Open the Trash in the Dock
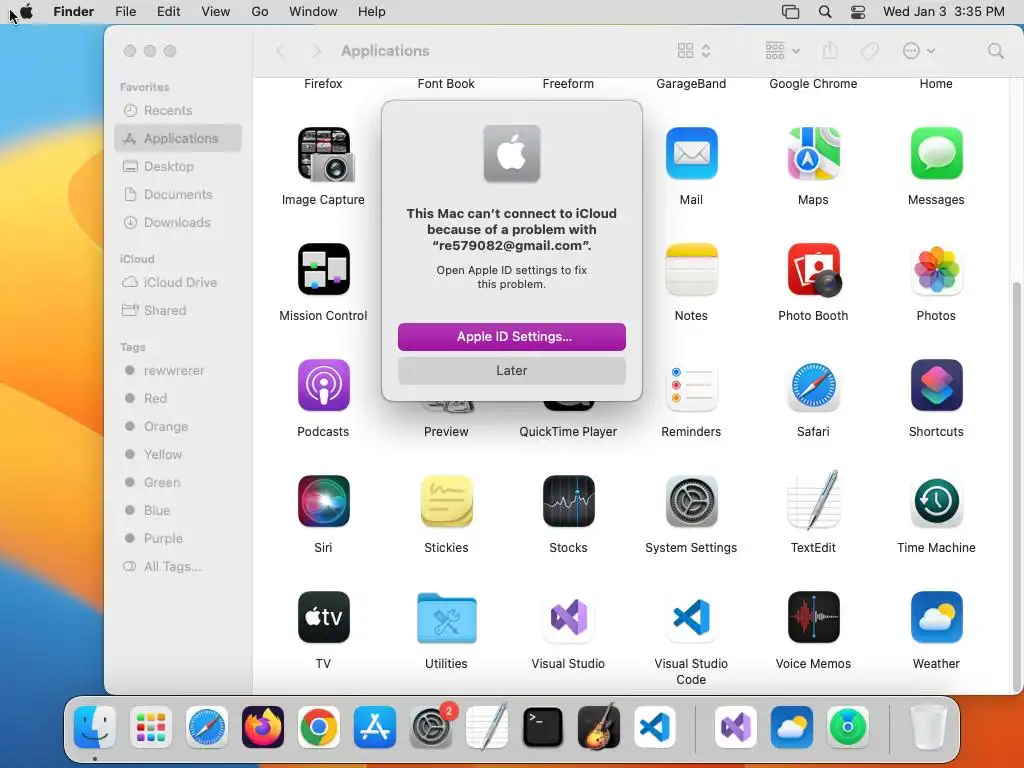Image resolution: width=1024 pixels, height=768 pixels. 928,727
